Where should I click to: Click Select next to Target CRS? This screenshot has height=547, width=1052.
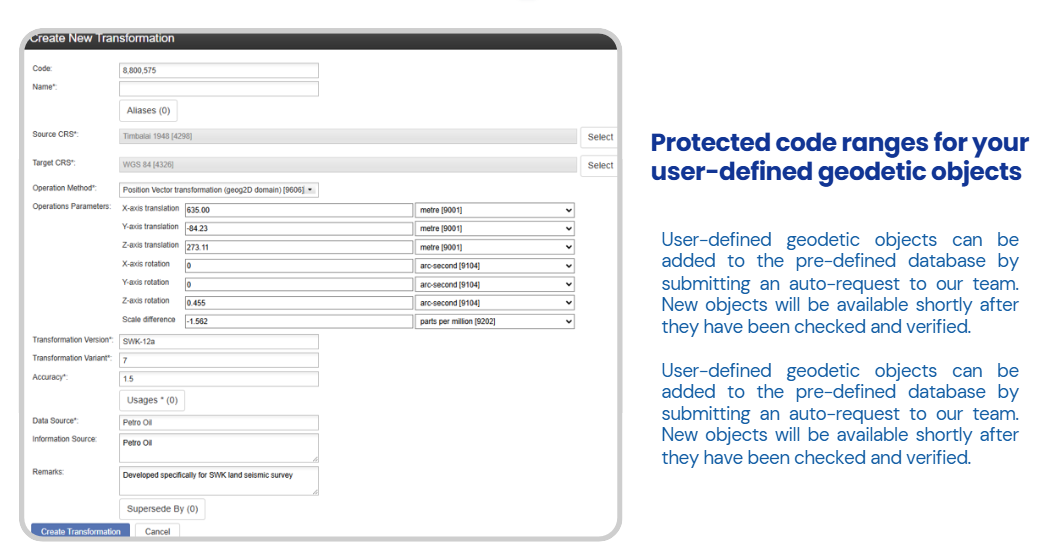pyautogui.click(x=599, y=165)
